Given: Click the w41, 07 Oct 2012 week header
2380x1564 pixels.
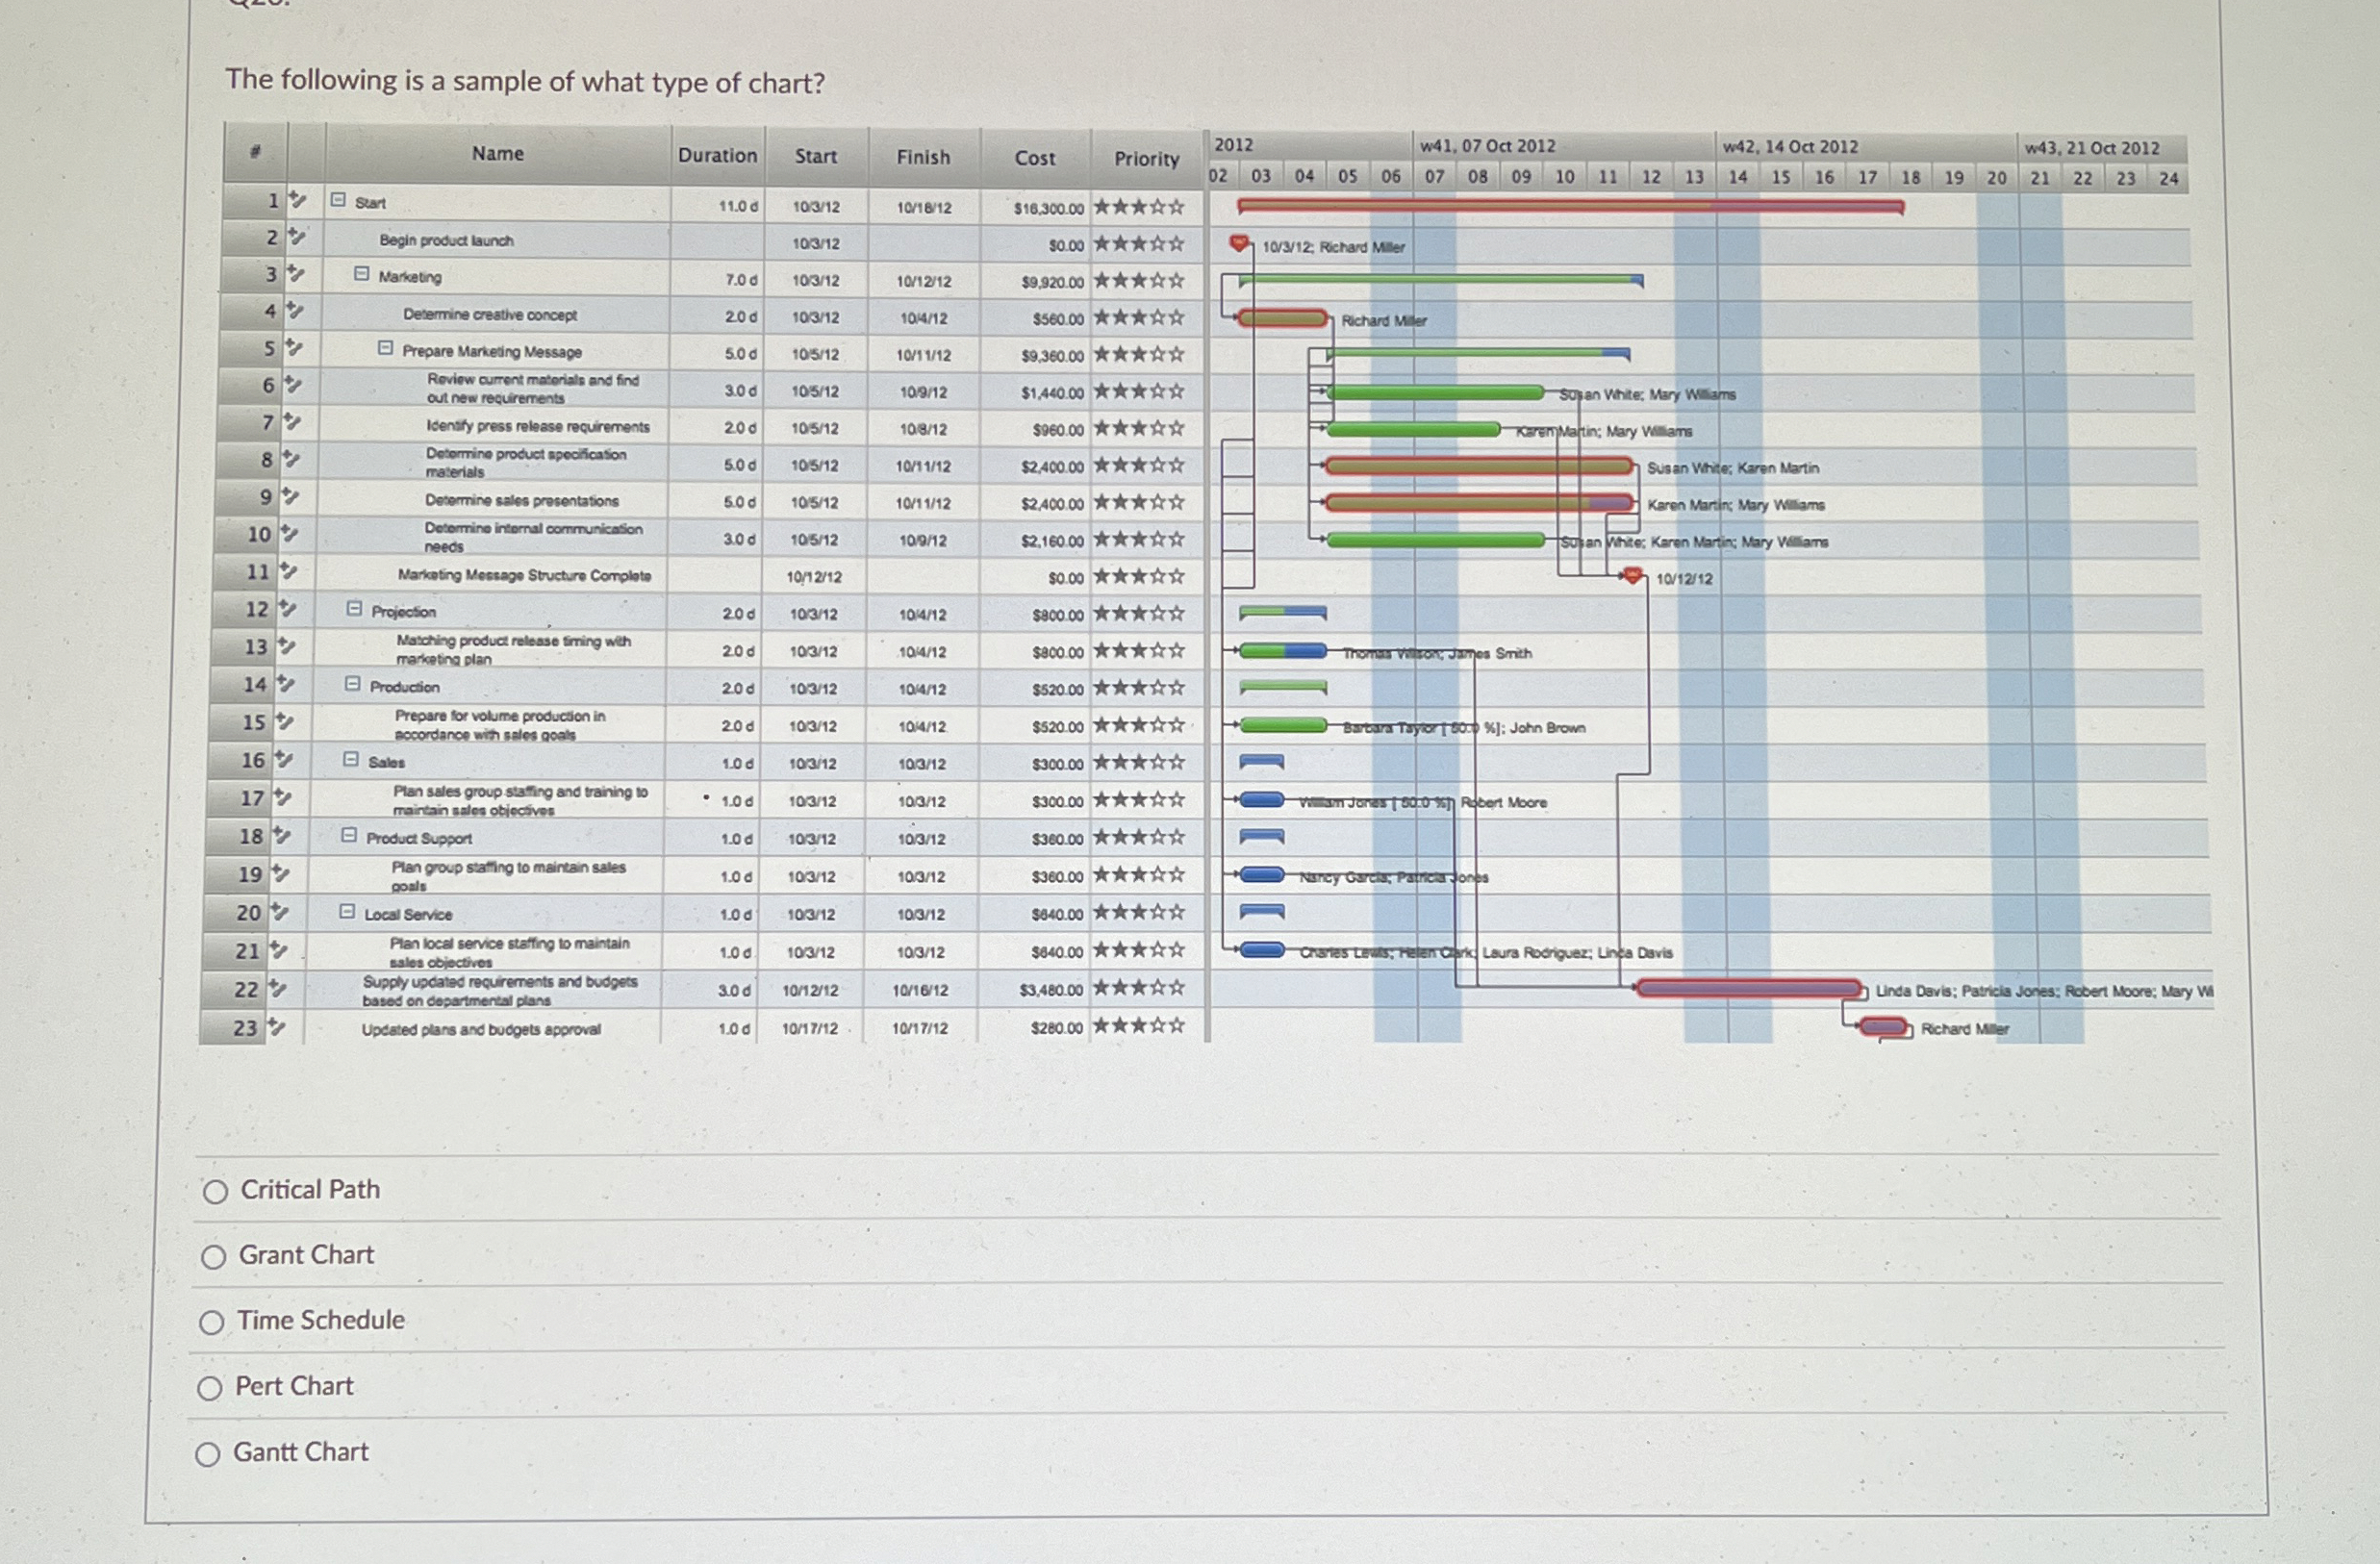Looking at the screenshot, I should click(x=1487, y=146).
